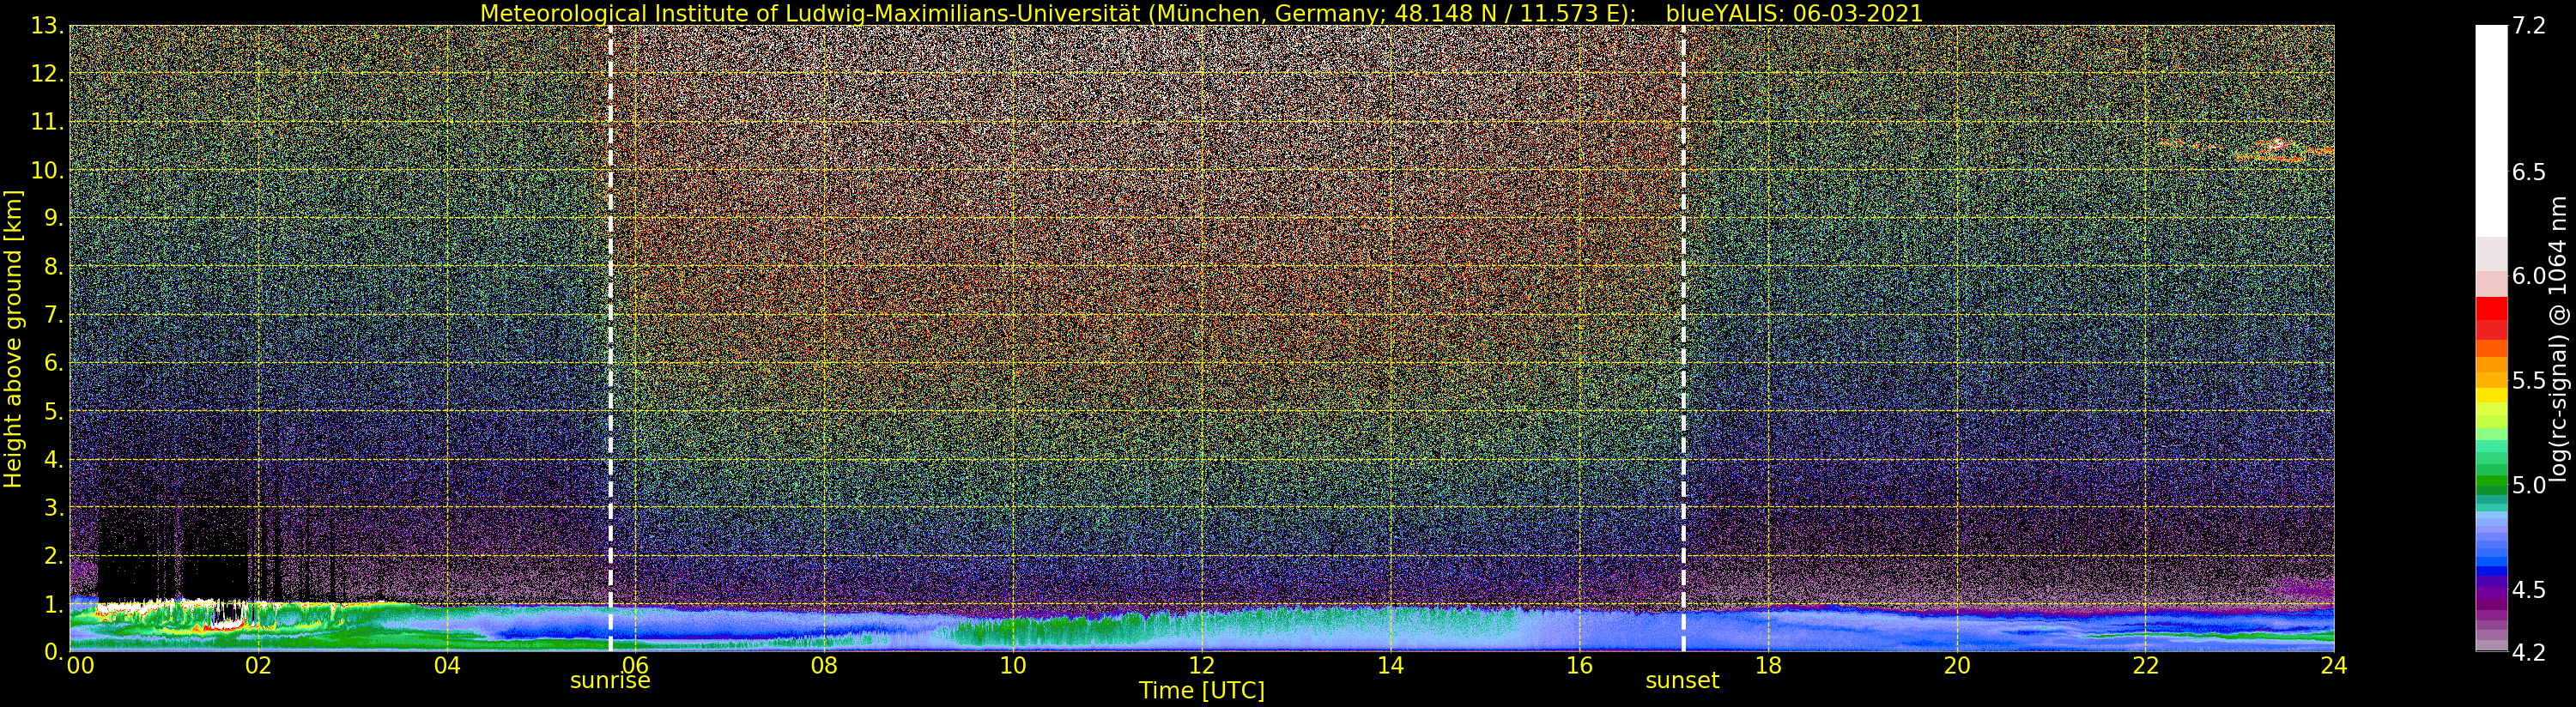Click the '06' tick on the time axis

tap(636, 665)
